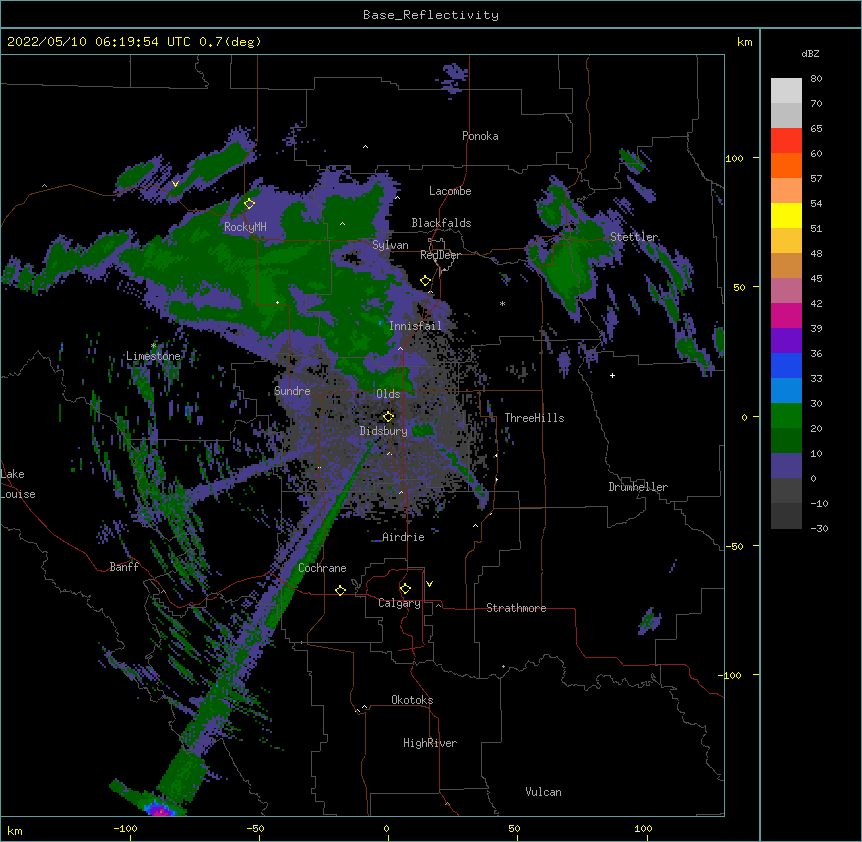Click the red 60 dBZ legend swatch
862x842 pixels.
[x=786, y=140]
